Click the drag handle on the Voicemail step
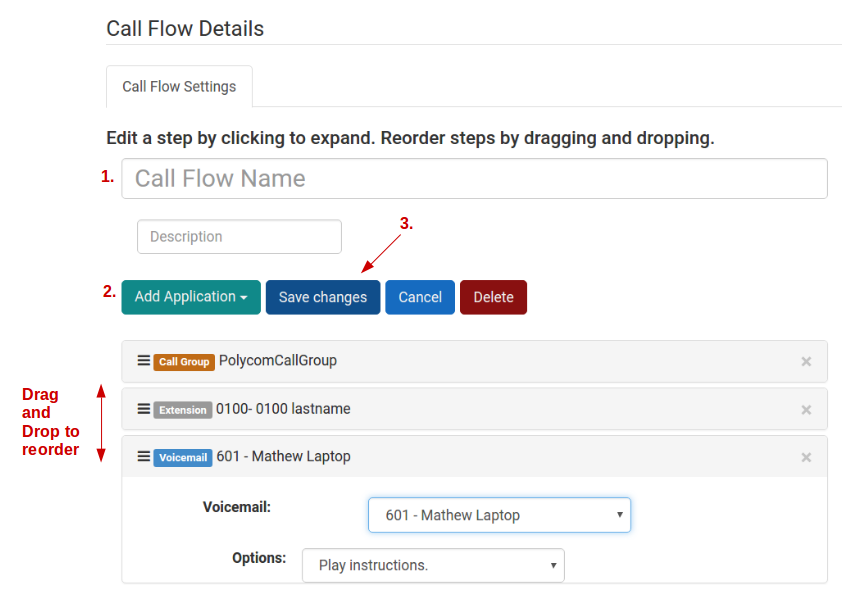 click(141, 456)
